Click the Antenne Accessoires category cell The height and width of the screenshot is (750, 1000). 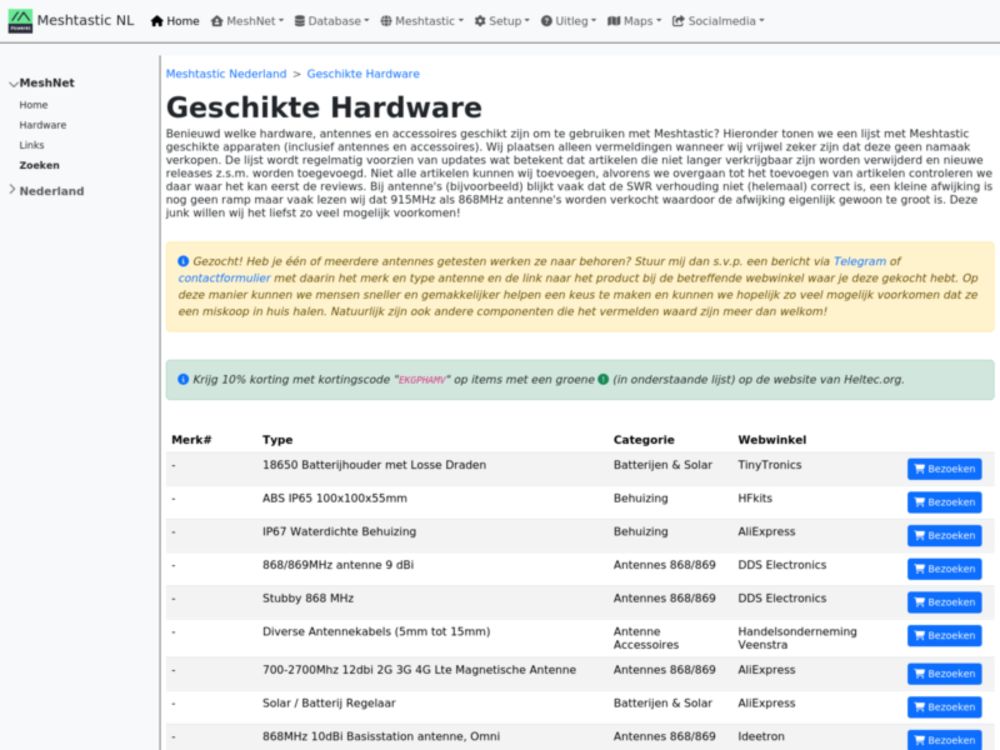[645, 638]
